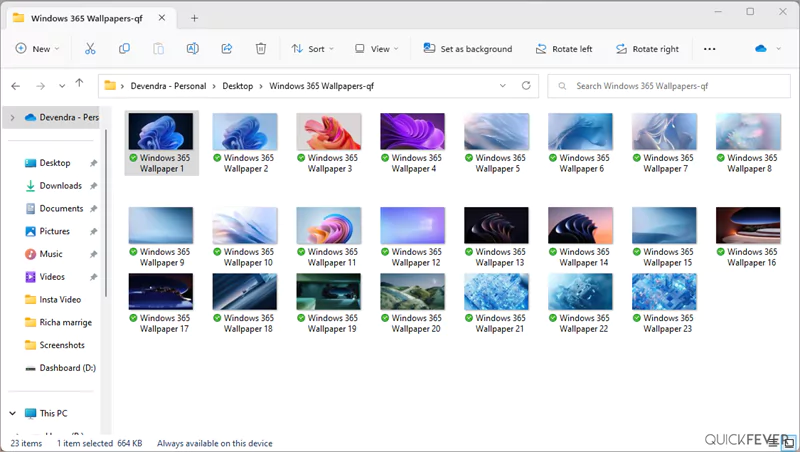Click the Rename icon in toolbar
Screen dimensions: 800x452
point(192,49)
